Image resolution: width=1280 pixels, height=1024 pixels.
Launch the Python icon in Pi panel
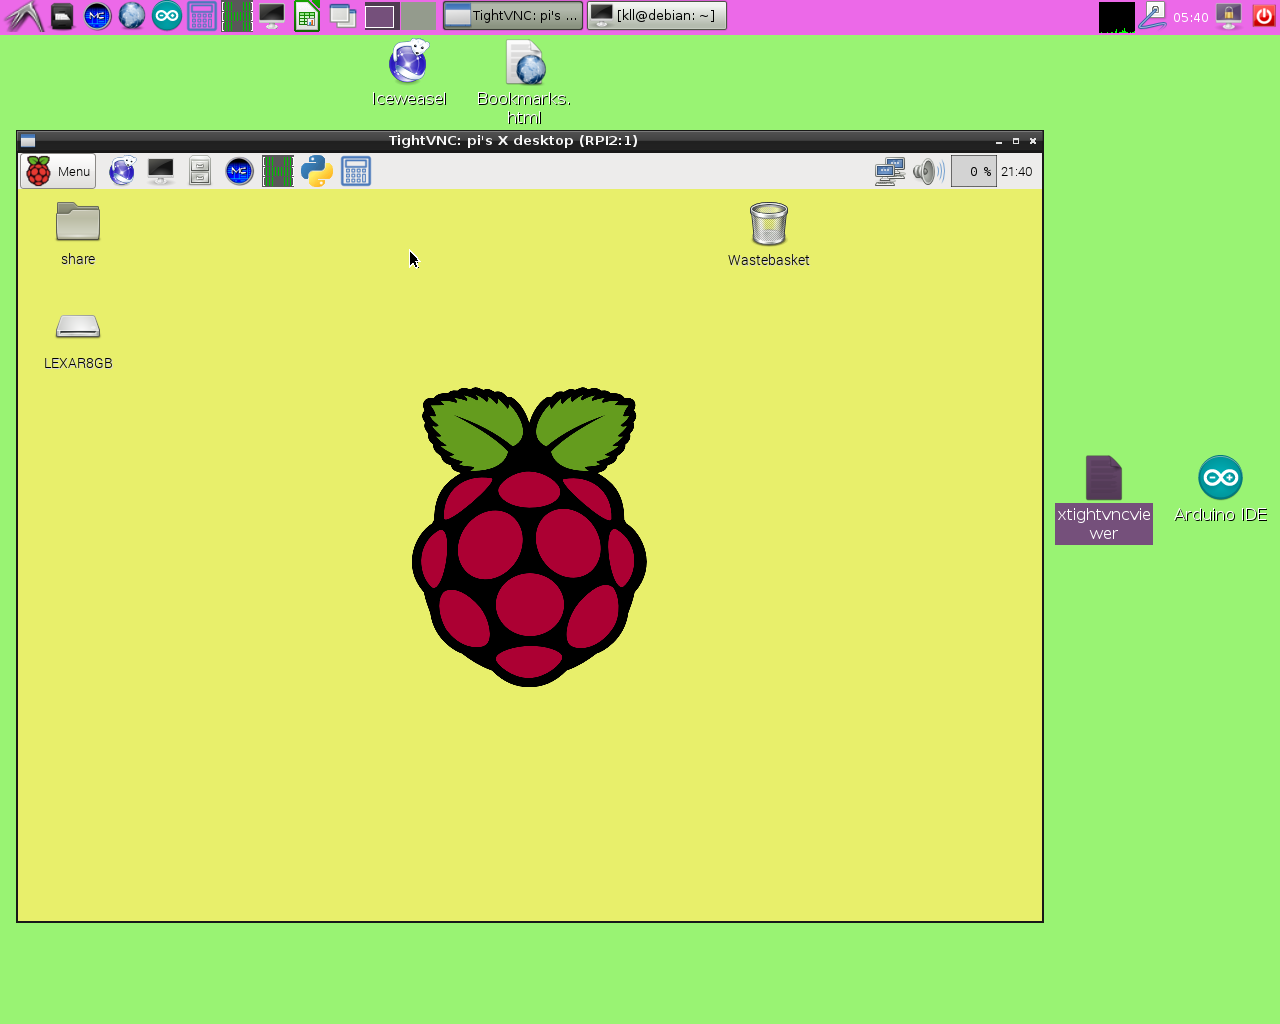point(317,171)
